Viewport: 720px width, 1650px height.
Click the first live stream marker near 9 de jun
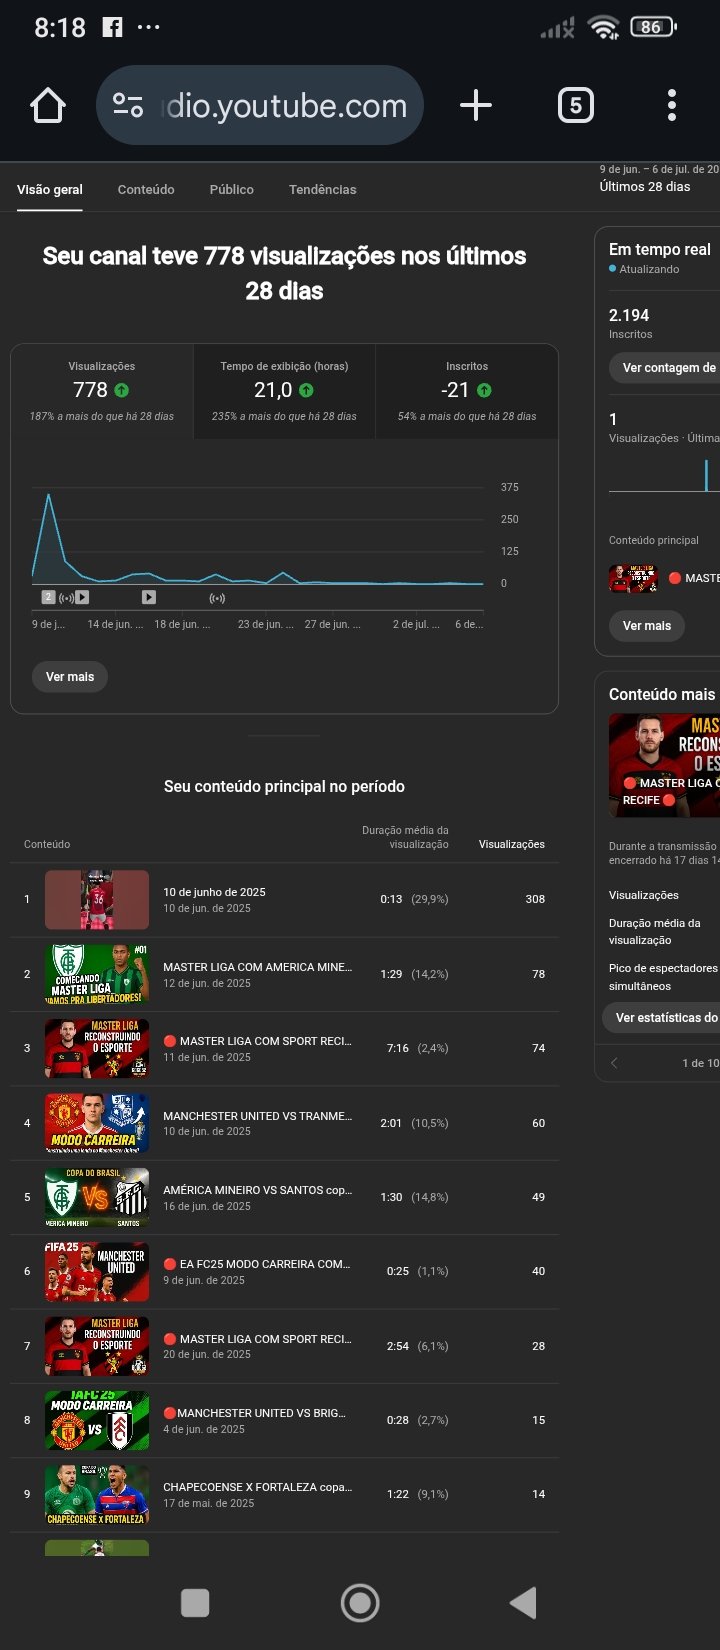(x=66, y=598)
